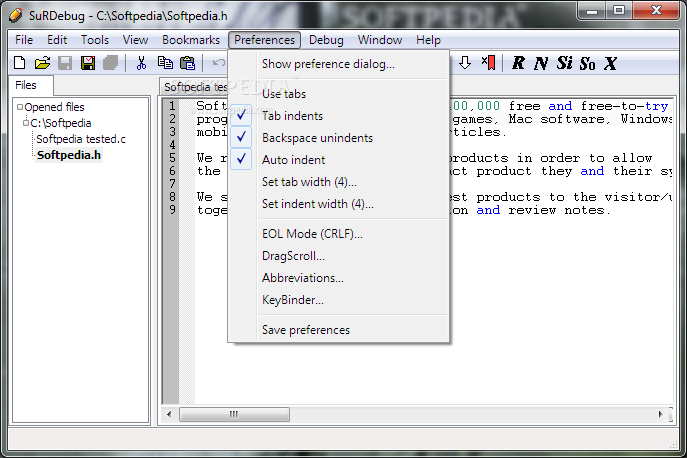Click the gray Save disk icon
Image resolution: width=687 pixels, height=458 pixels.
pyautogui.click(x=65, y=63)
